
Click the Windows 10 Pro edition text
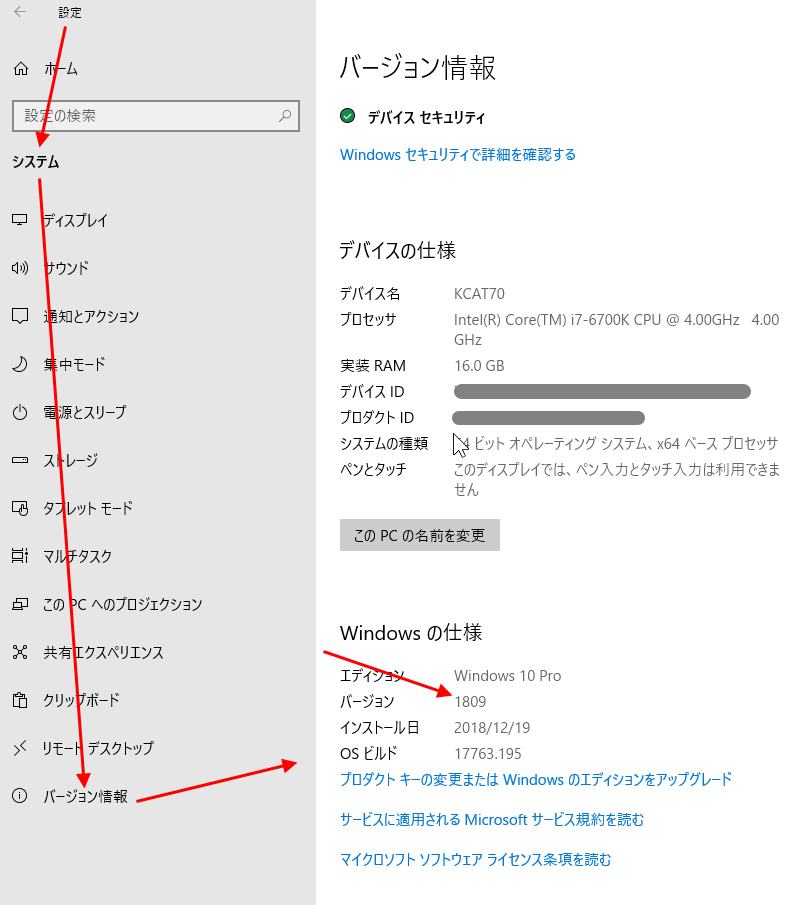click(507, 675)
